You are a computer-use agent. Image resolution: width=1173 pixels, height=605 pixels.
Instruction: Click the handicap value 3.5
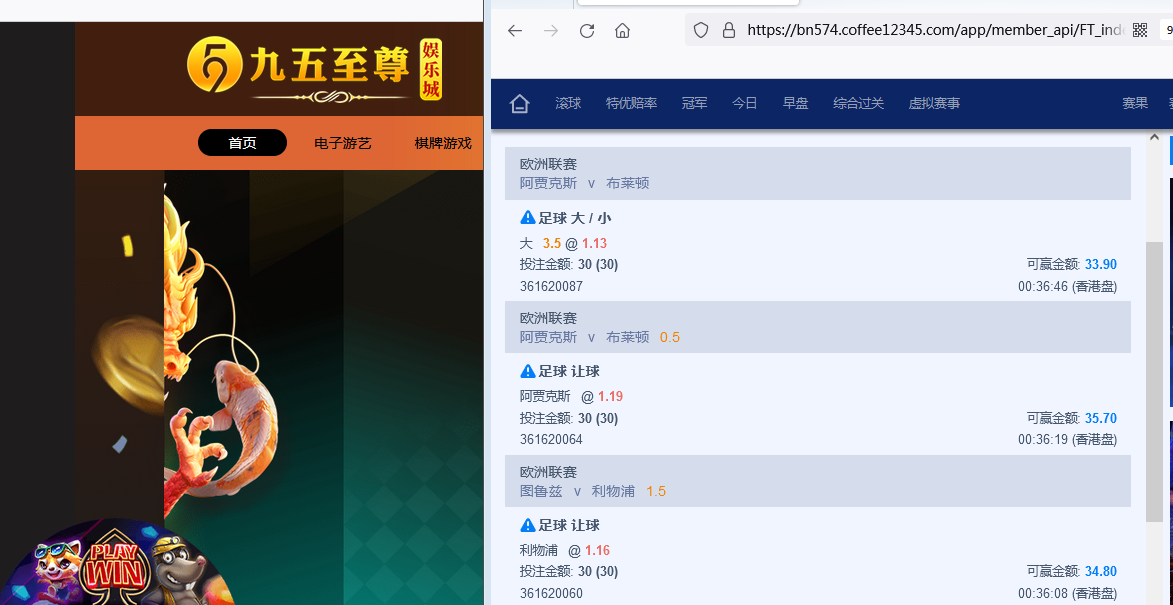click(552, 243)
